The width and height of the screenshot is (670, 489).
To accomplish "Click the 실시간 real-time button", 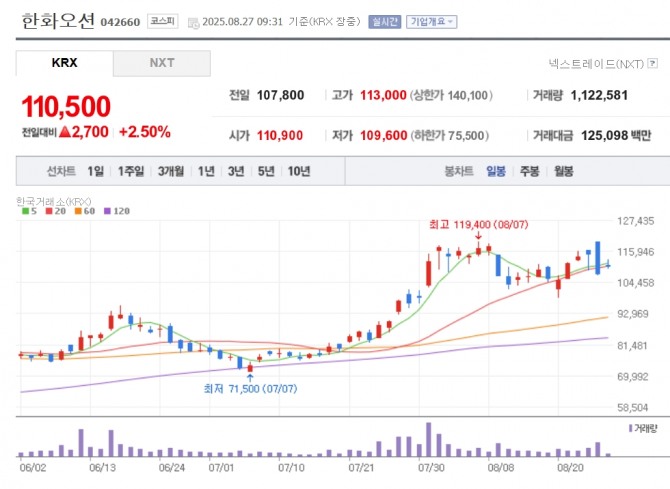I will [383, 21].
